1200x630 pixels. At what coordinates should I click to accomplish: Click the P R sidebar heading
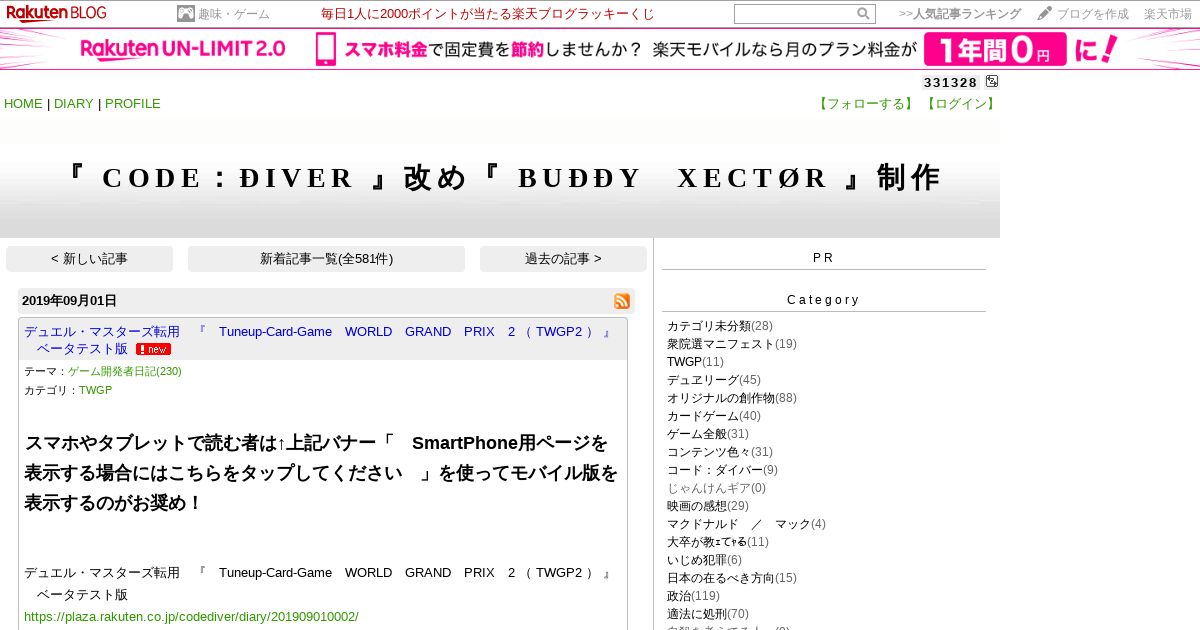click(823, 258)
